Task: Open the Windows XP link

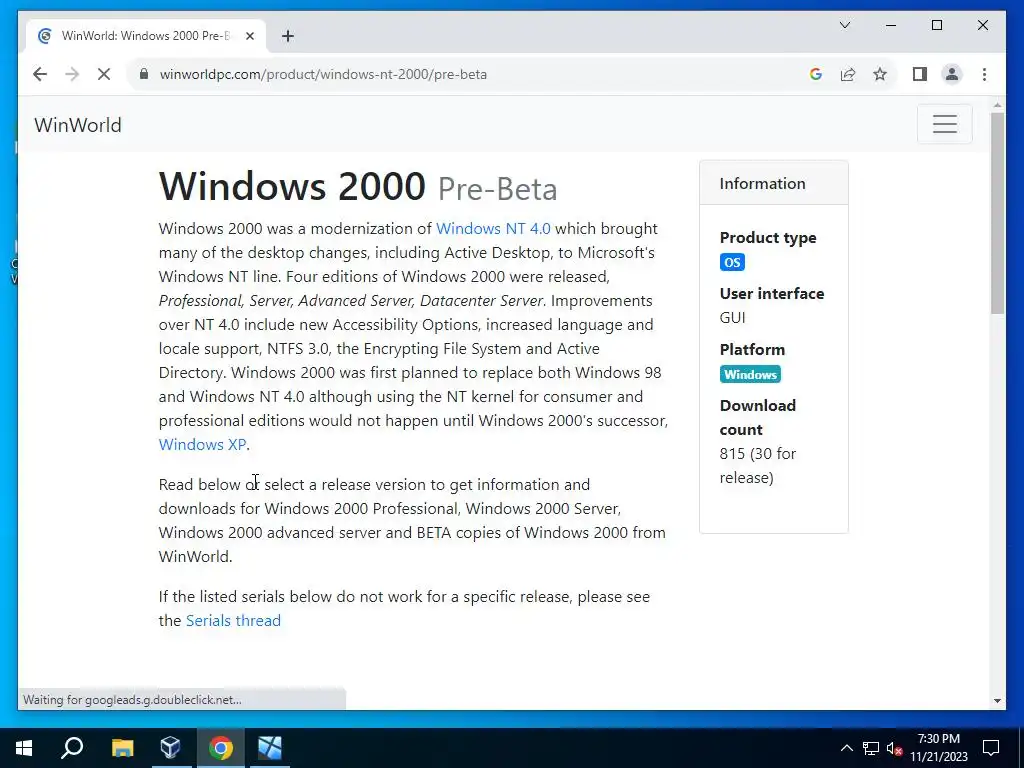Action: coord(202,444)
